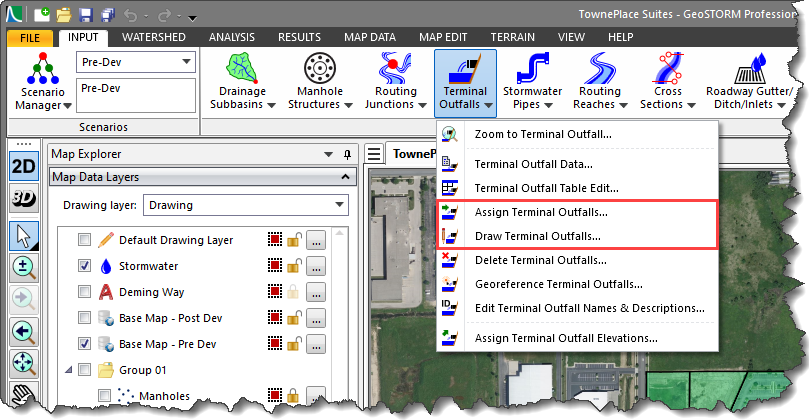809x420 pixels.
Task: Choose Zoom to Terminal Outfall menu item
Action: [x=577, y=134]
